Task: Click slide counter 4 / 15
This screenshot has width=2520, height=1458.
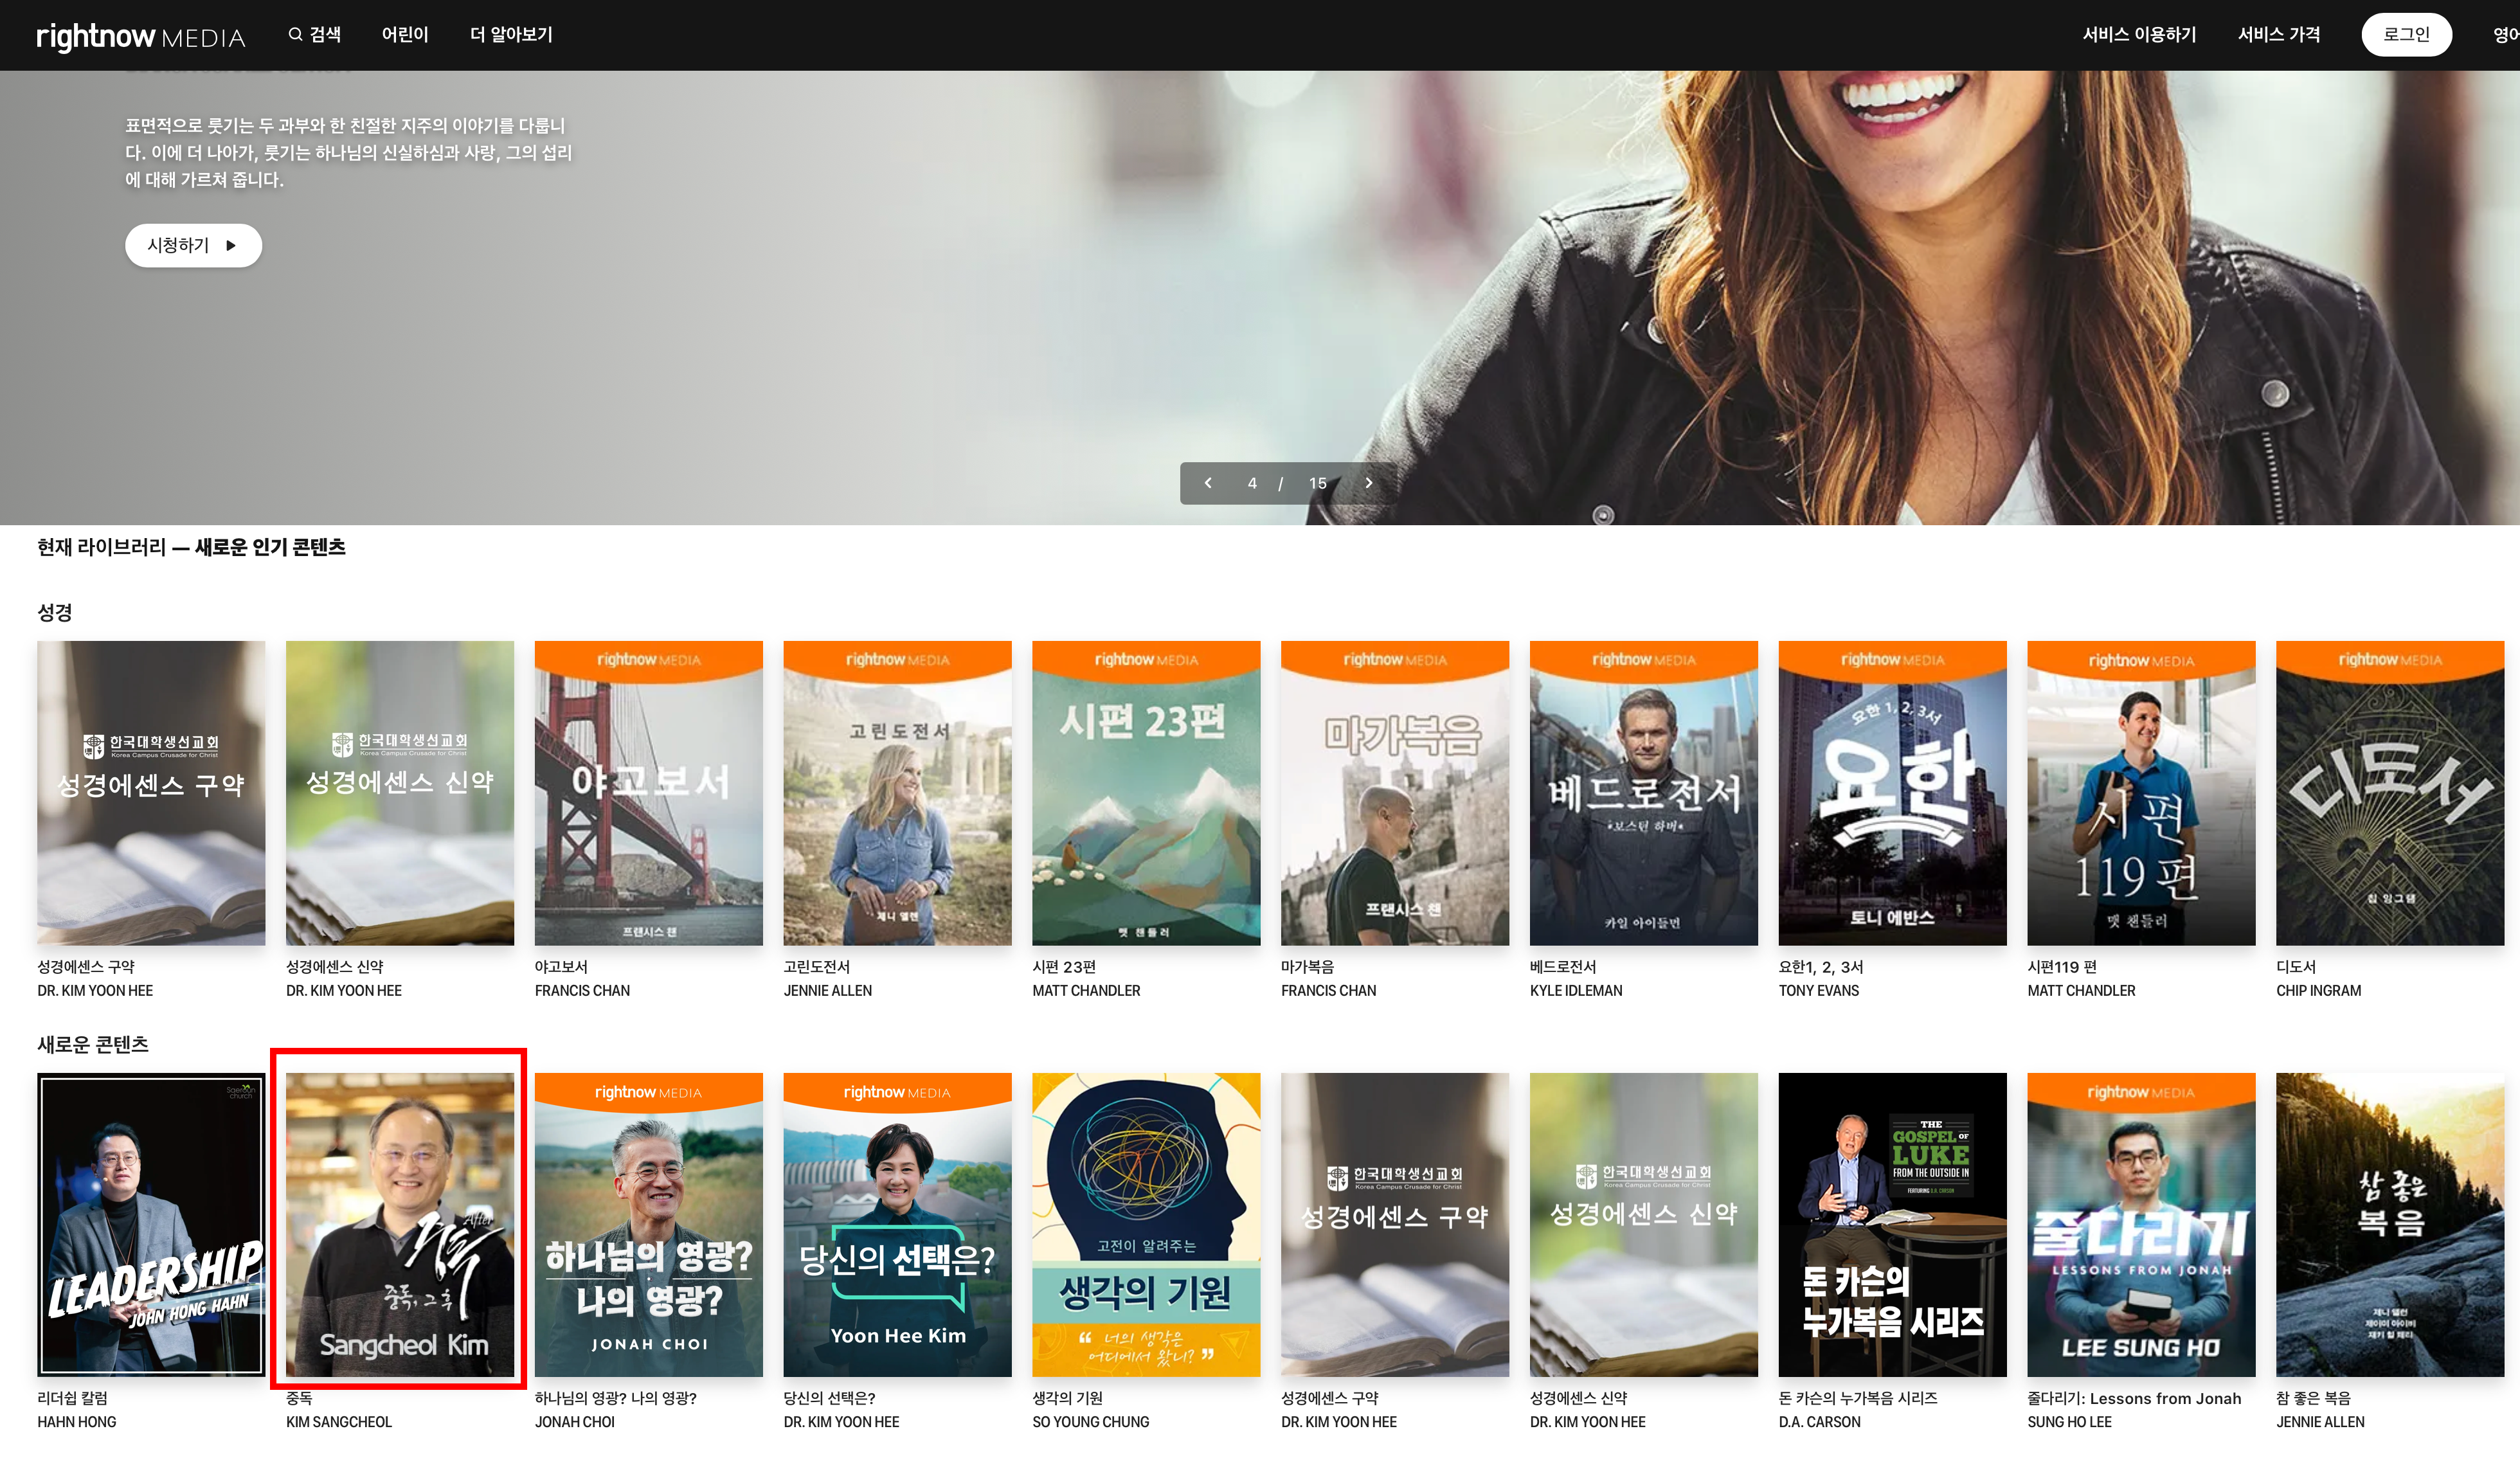Action: click(x=1287, y=483)
